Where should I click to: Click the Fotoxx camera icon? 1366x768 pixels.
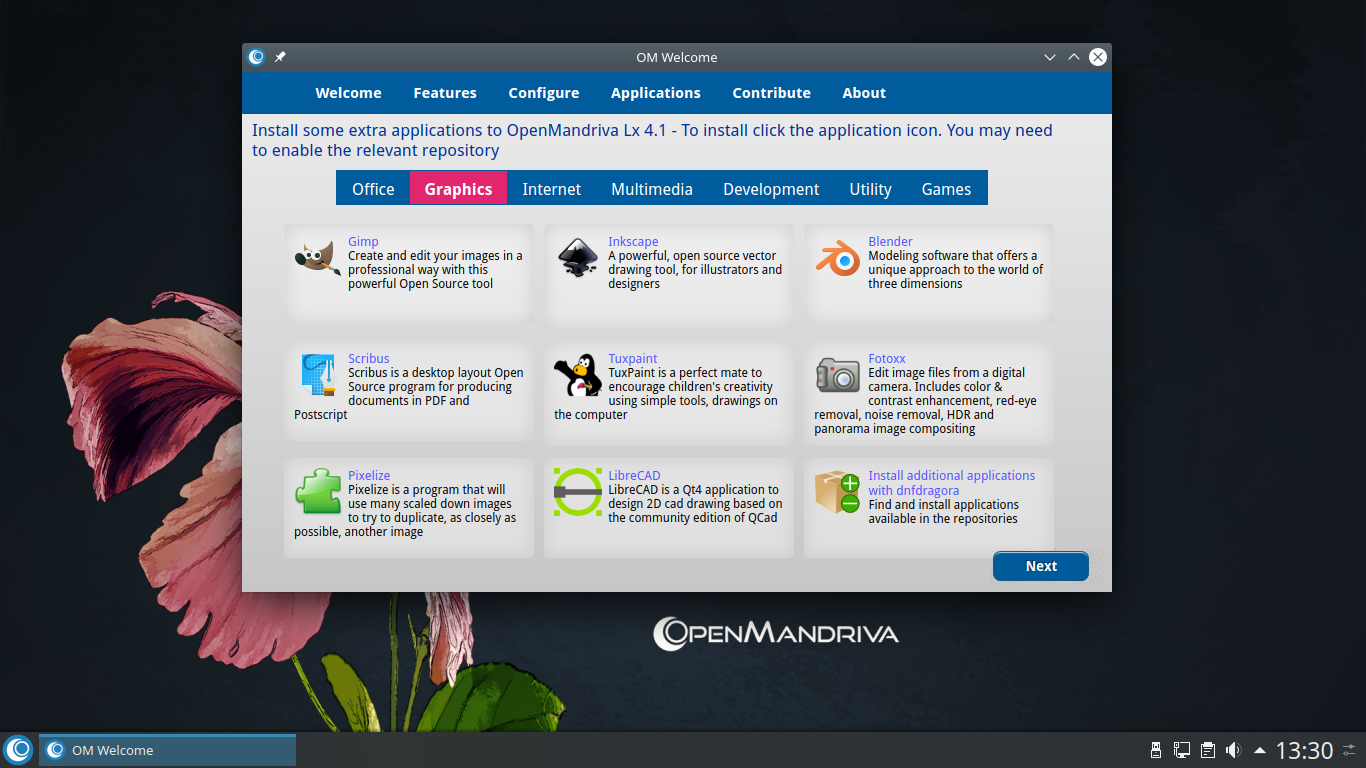(x=838, y=375)
